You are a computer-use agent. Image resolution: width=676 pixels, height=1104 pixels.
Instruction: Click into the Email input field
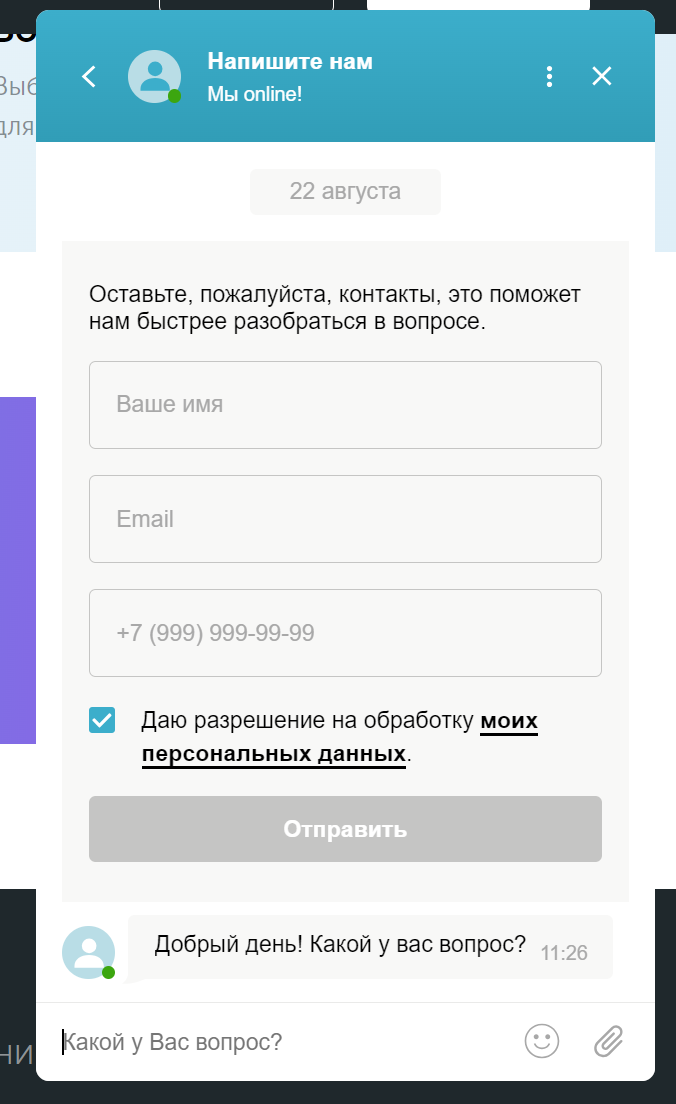(x=345, y=519)
